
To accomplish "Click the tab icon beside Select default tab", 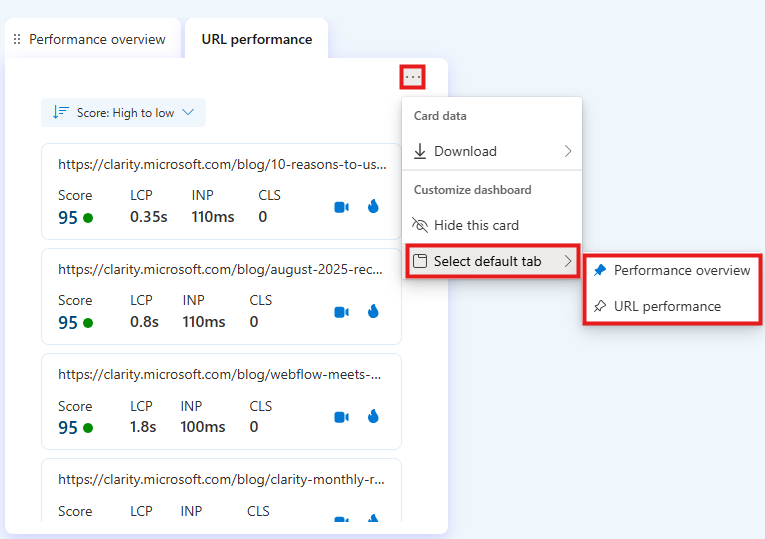I will point(420,261).
